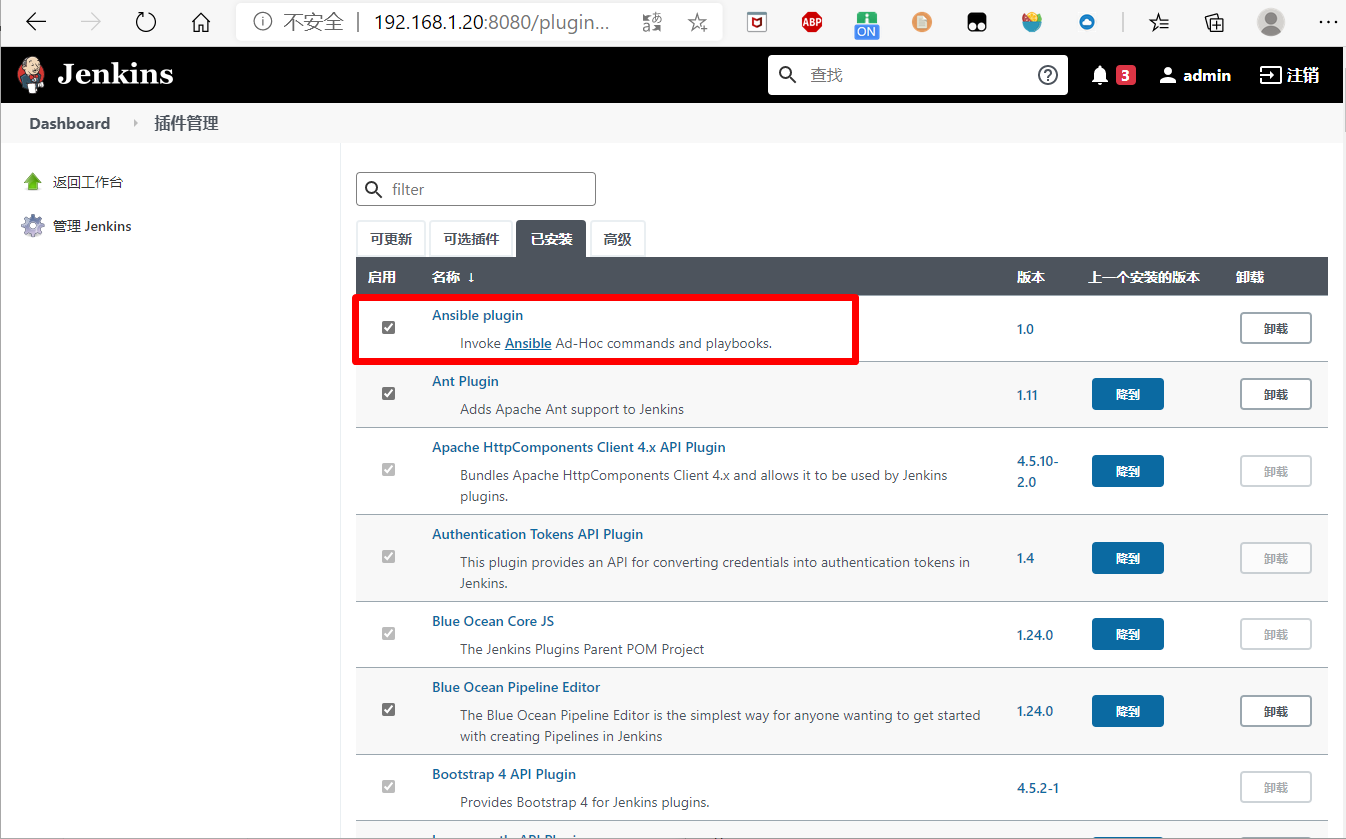Open the green ON extension icon
Screen dimensions: 1346x839
(x=866, y=23)
